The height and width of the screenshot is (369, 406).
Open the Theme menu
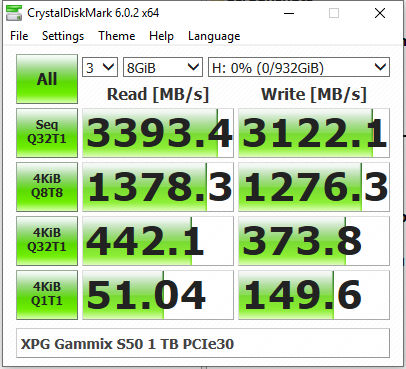[117, 36]
